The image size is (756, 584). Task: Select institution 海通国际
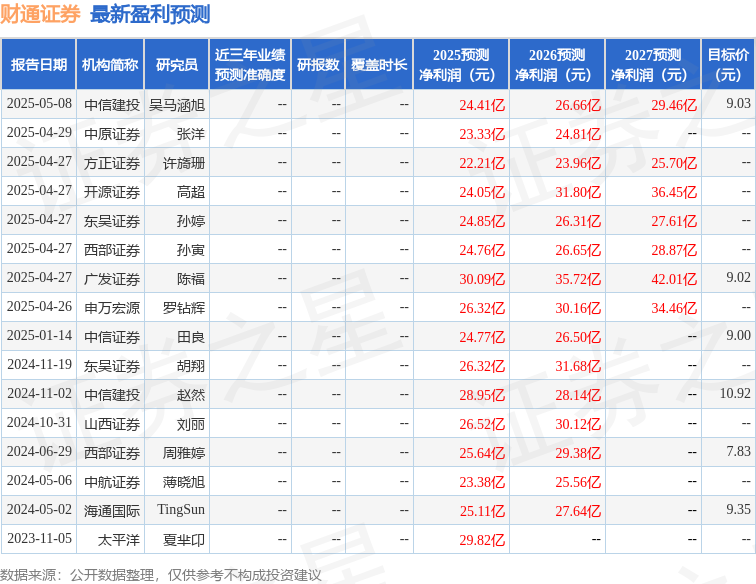(x=112, y=511)
